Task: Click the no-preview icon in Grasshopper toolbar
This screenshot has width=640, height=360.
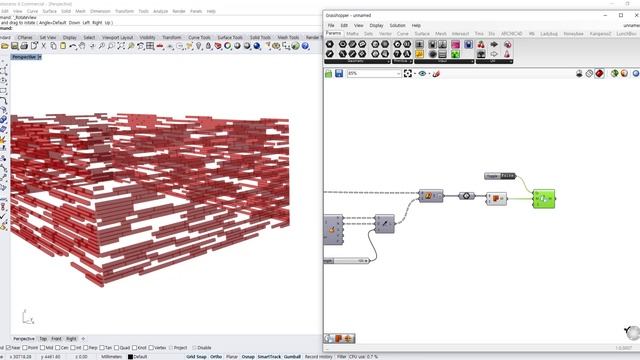Action: [x=579, y=73]
